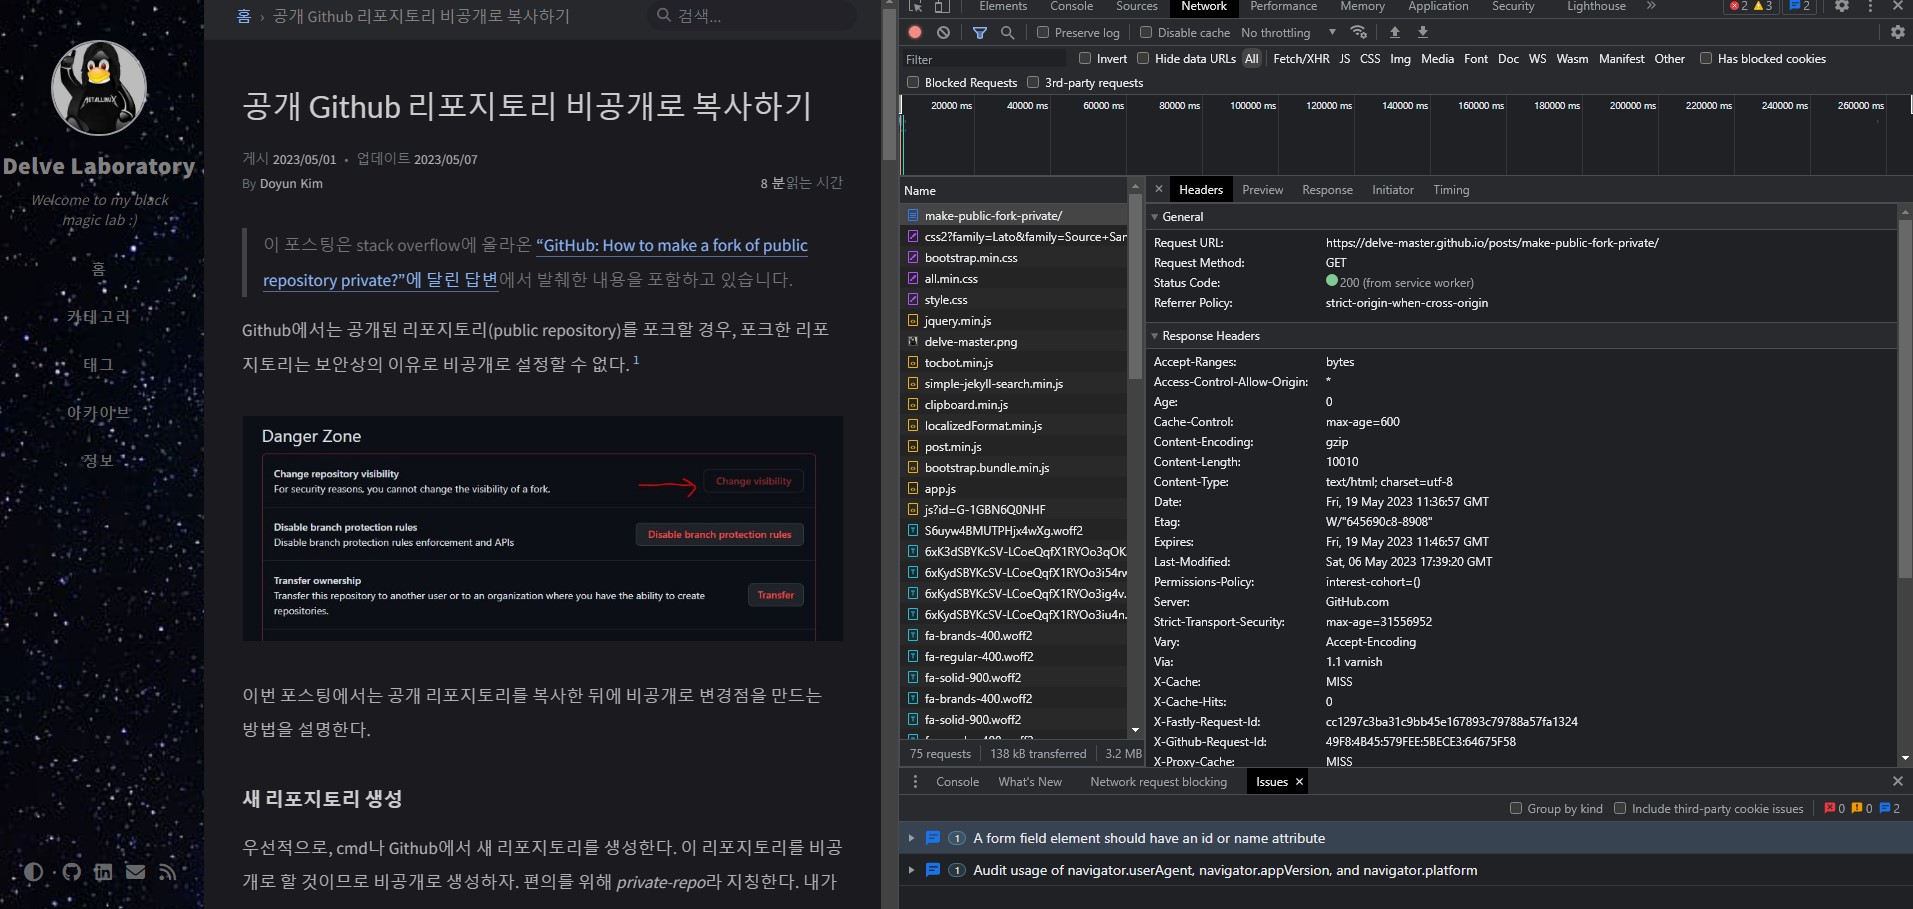
Task: Show more DevTools tabs chevron
Action: point(1651,6)
